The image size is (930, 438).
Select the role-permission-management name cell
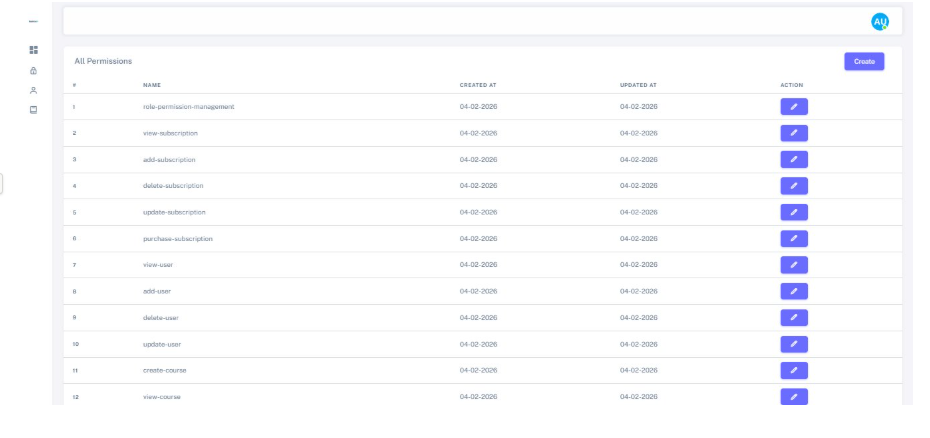coord(189,107)
